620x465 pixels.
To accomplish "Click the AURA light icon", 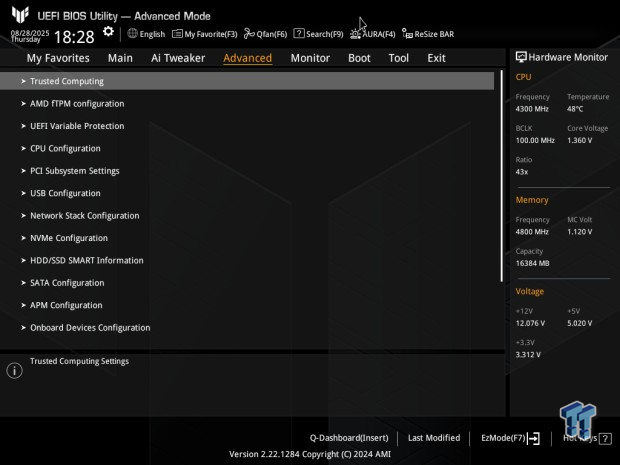I will pyautogui.click(x=355, y=34).
